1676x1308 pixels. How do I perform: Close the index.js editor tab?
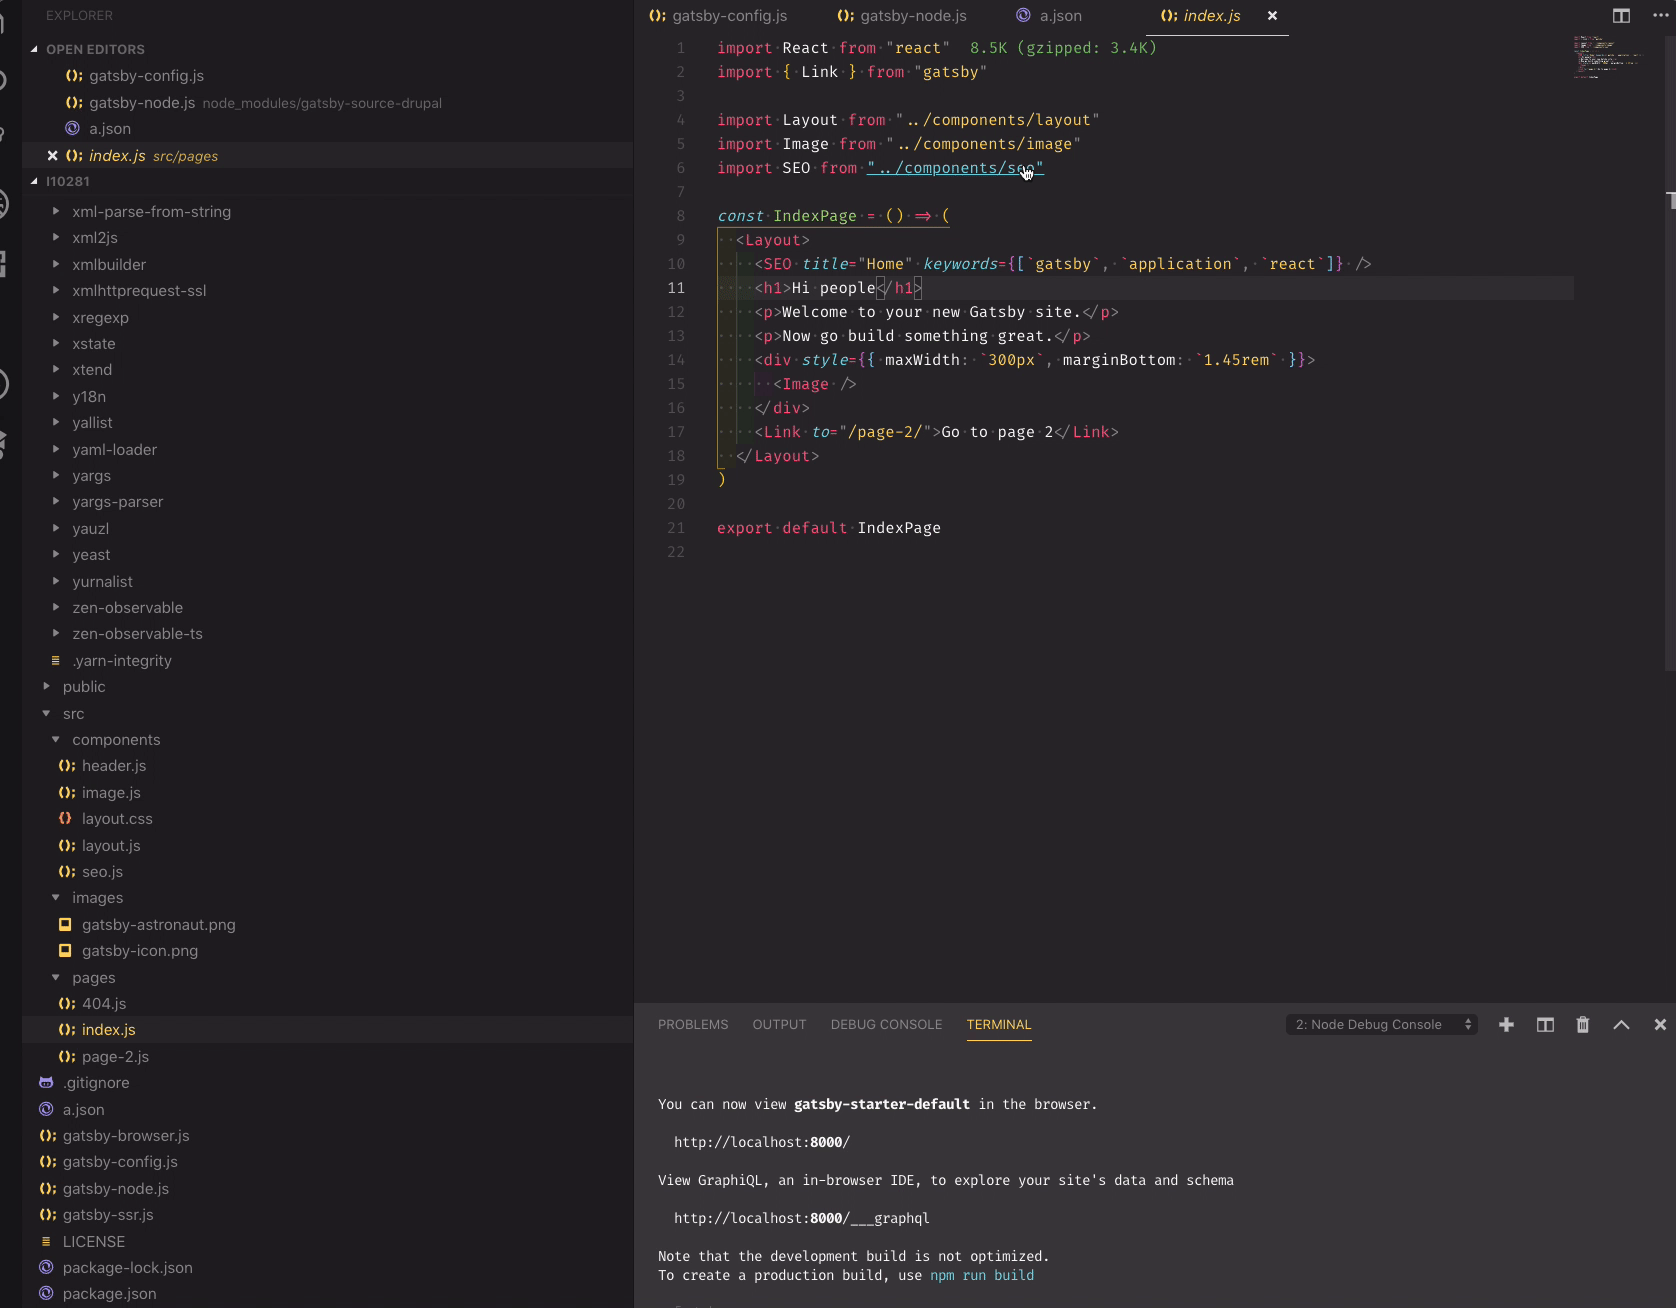click(x=1272, y=16)
